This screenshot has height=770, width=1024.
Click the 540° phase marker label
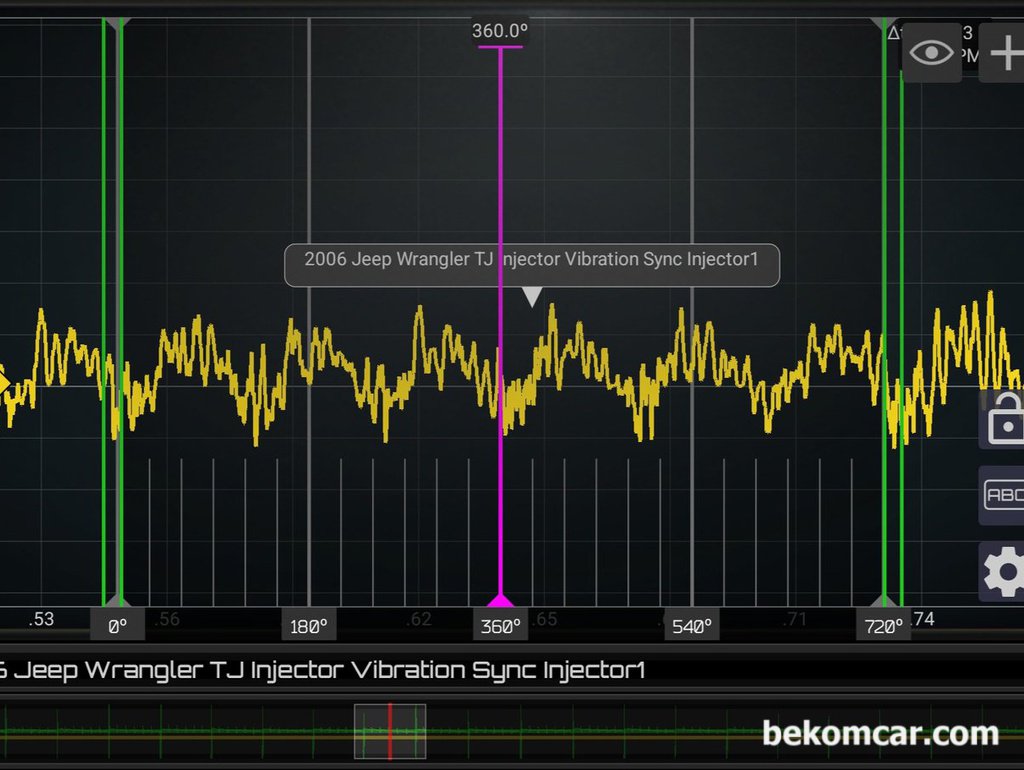(692, 627)
